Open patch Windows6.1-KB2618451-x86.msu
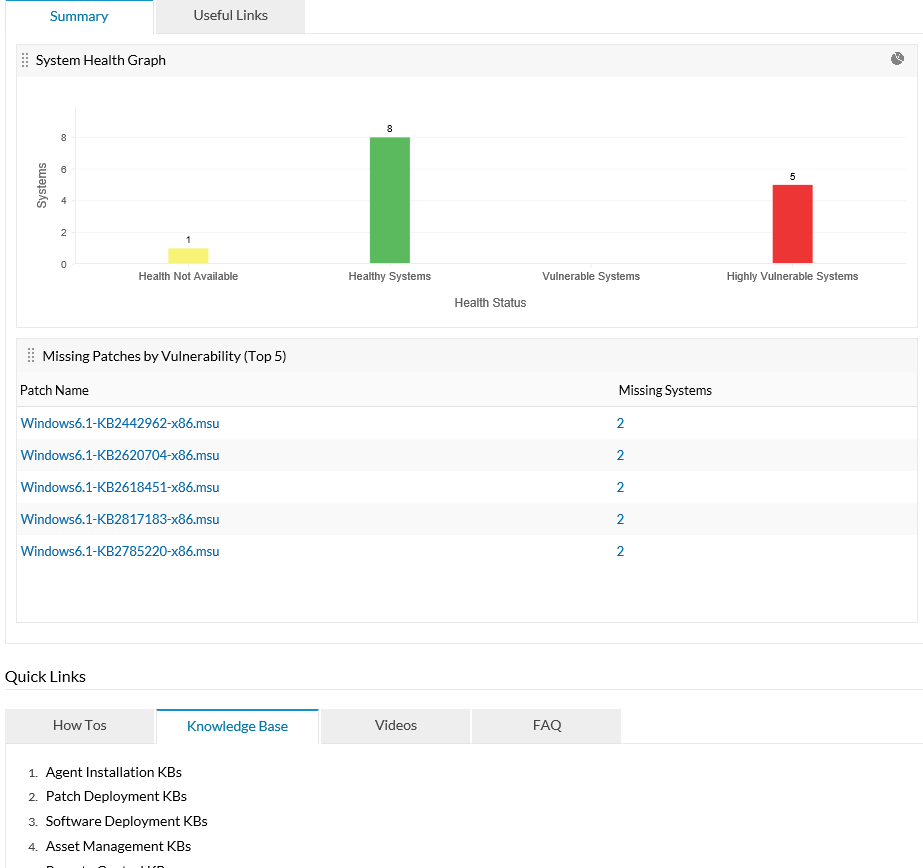This screenshot has width=923, height=868. click(120, 487)
